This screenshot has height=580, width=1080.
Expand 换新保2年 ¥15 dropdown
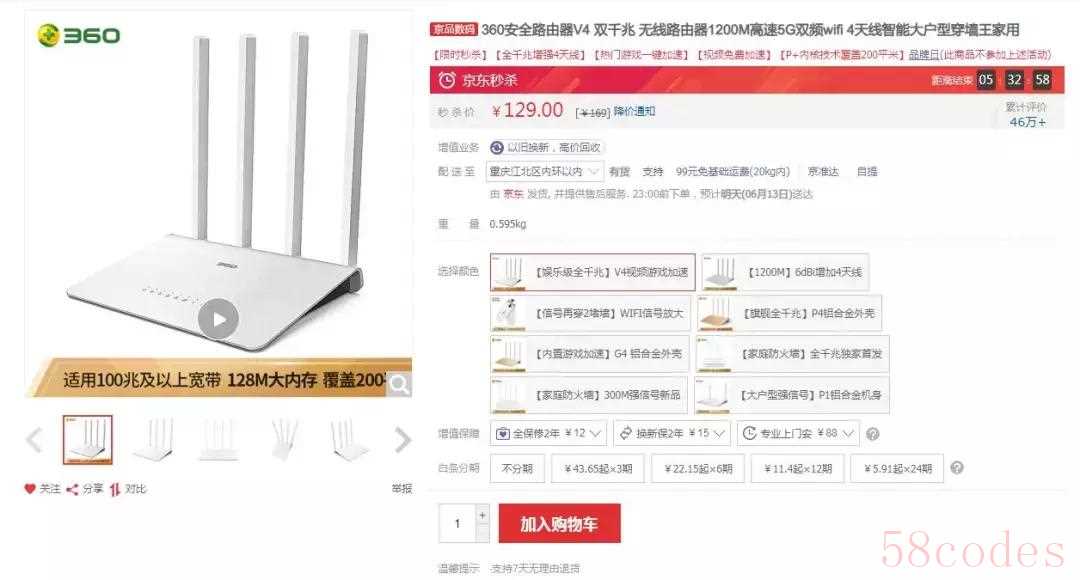click(x=672, y=433)
